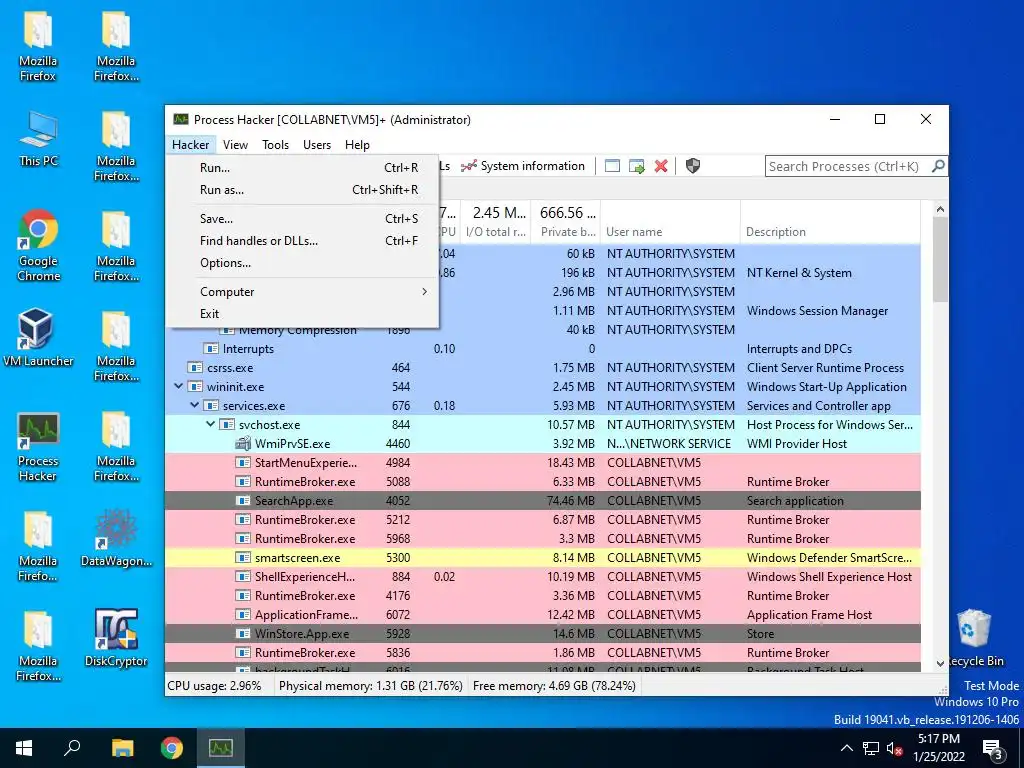The width and height of the screenshot is (1024, 768).
Task: Choose Exit from the Hacker menu
Action: [302, 313]
